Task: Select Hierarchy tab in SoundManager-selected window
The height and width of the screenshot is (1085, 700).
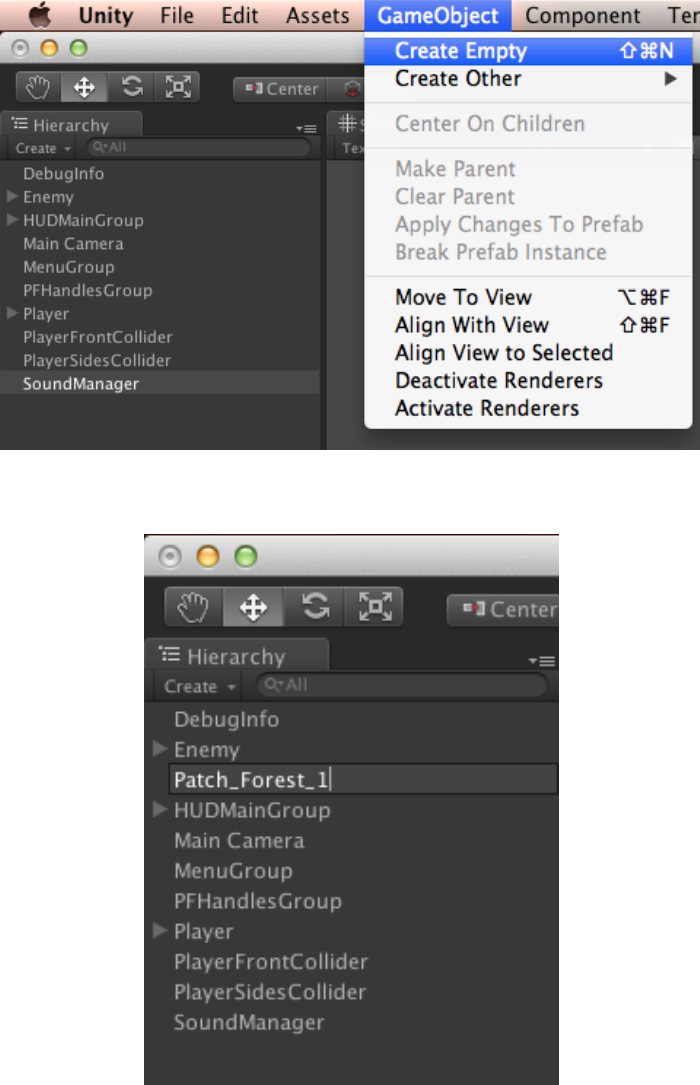Action: [72, 125]
